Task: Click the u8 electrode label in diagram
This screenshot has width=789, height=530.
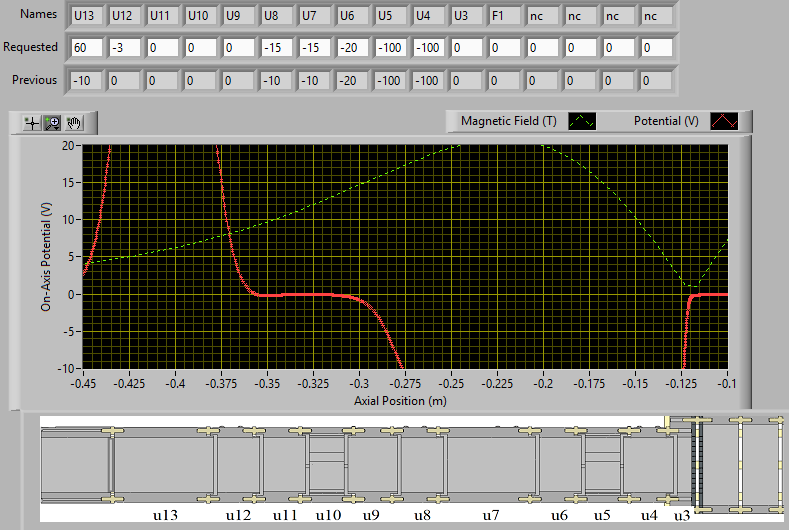Action: coord(422,515)
